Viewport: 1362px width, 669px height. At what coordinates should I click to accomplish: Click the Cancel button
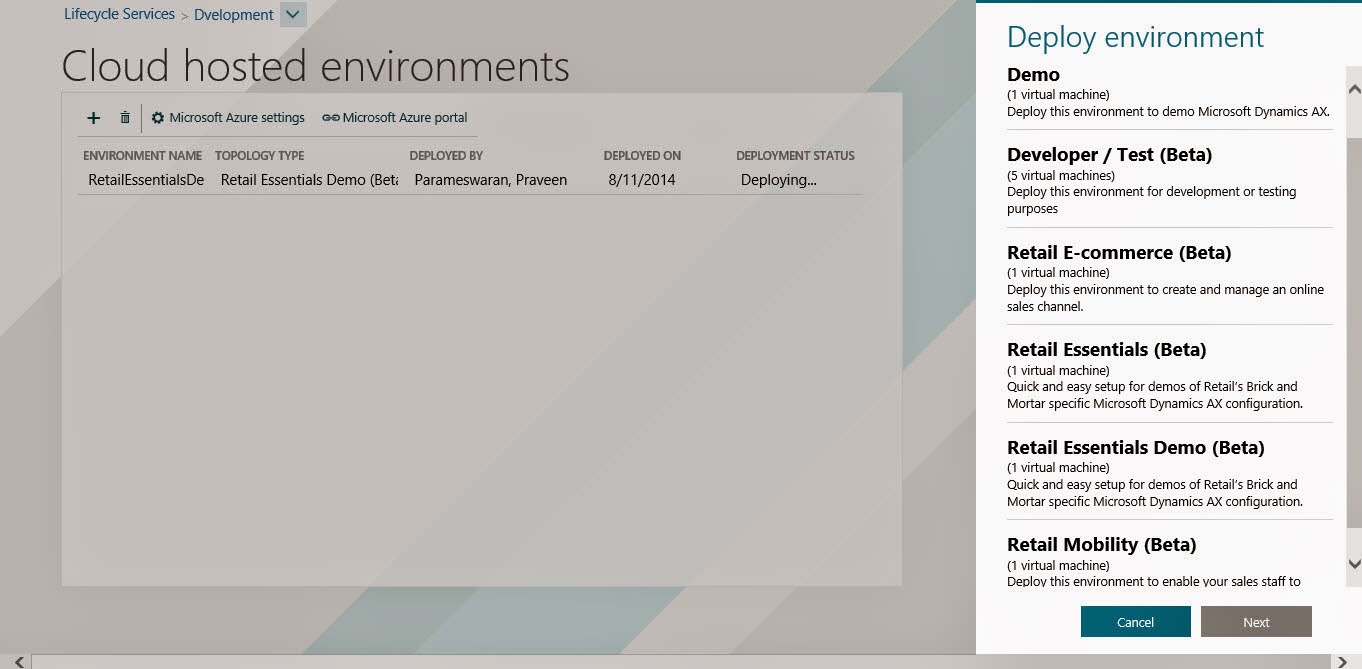pyautogui.click(x=1135, y=622)
